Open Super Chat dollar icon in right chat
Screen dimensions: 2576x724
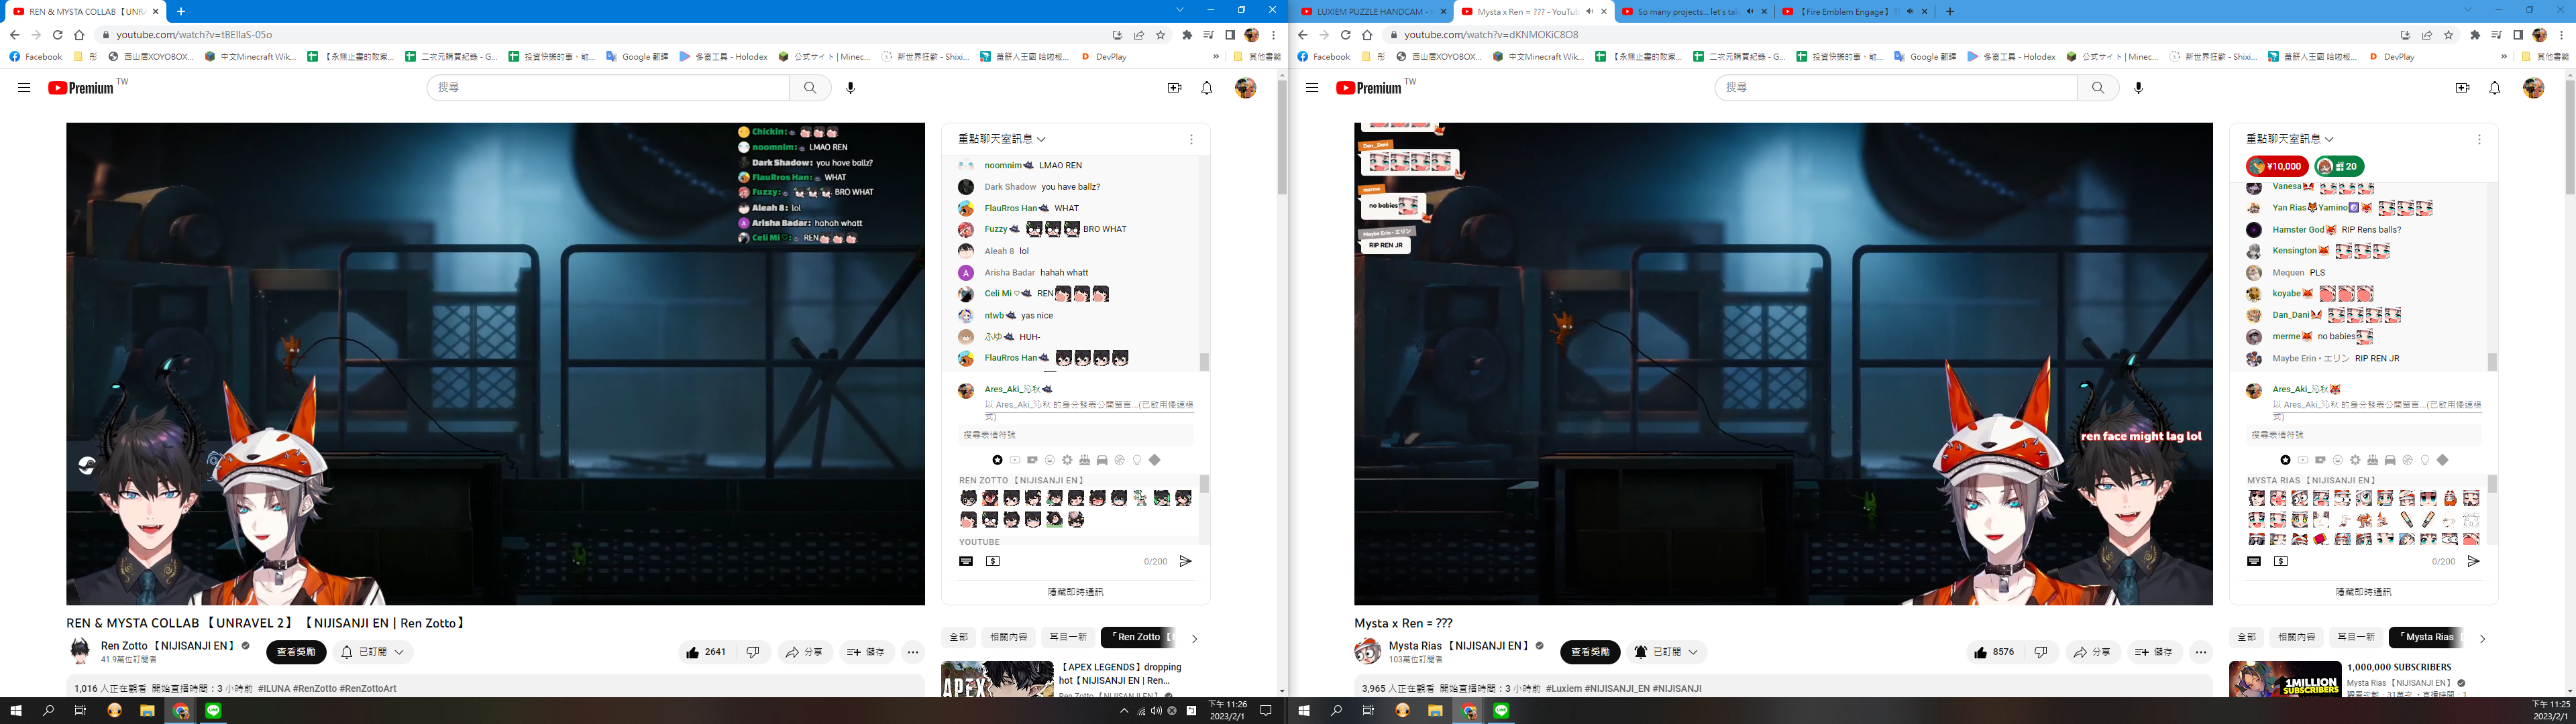point(2281,561)
